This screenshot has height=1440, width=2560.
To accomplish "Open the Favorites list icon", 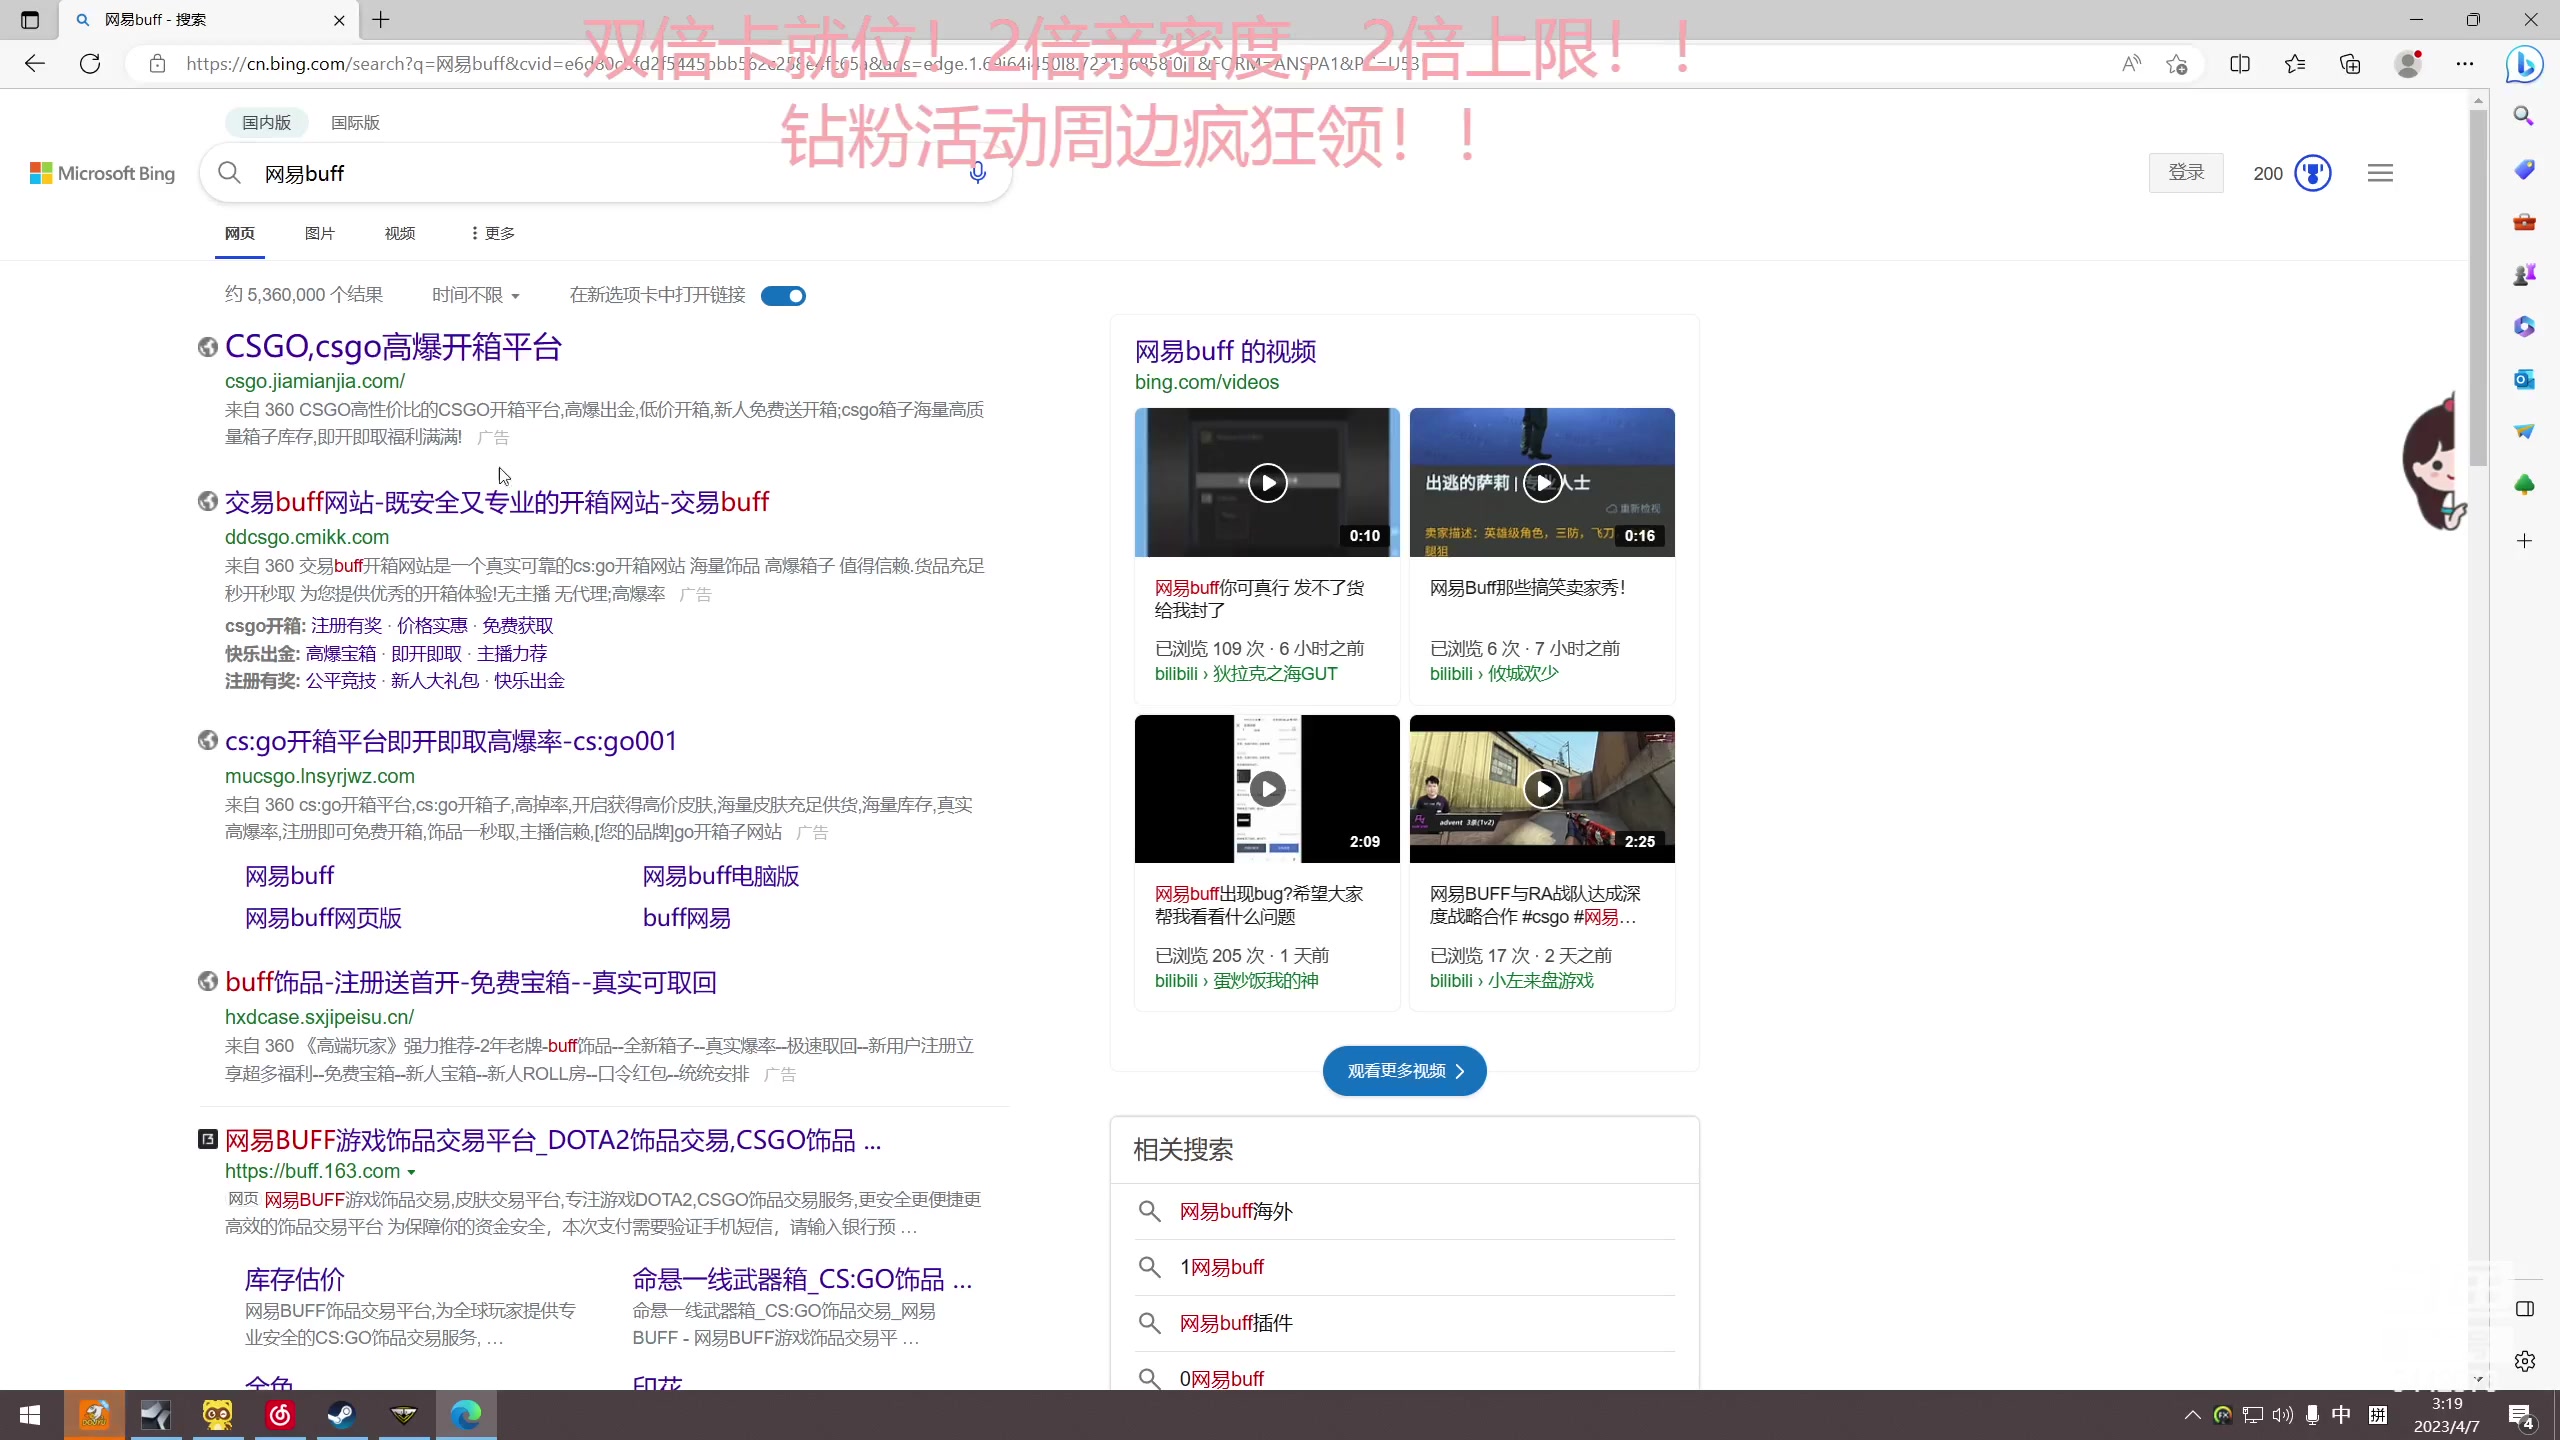I will 2295,64.
